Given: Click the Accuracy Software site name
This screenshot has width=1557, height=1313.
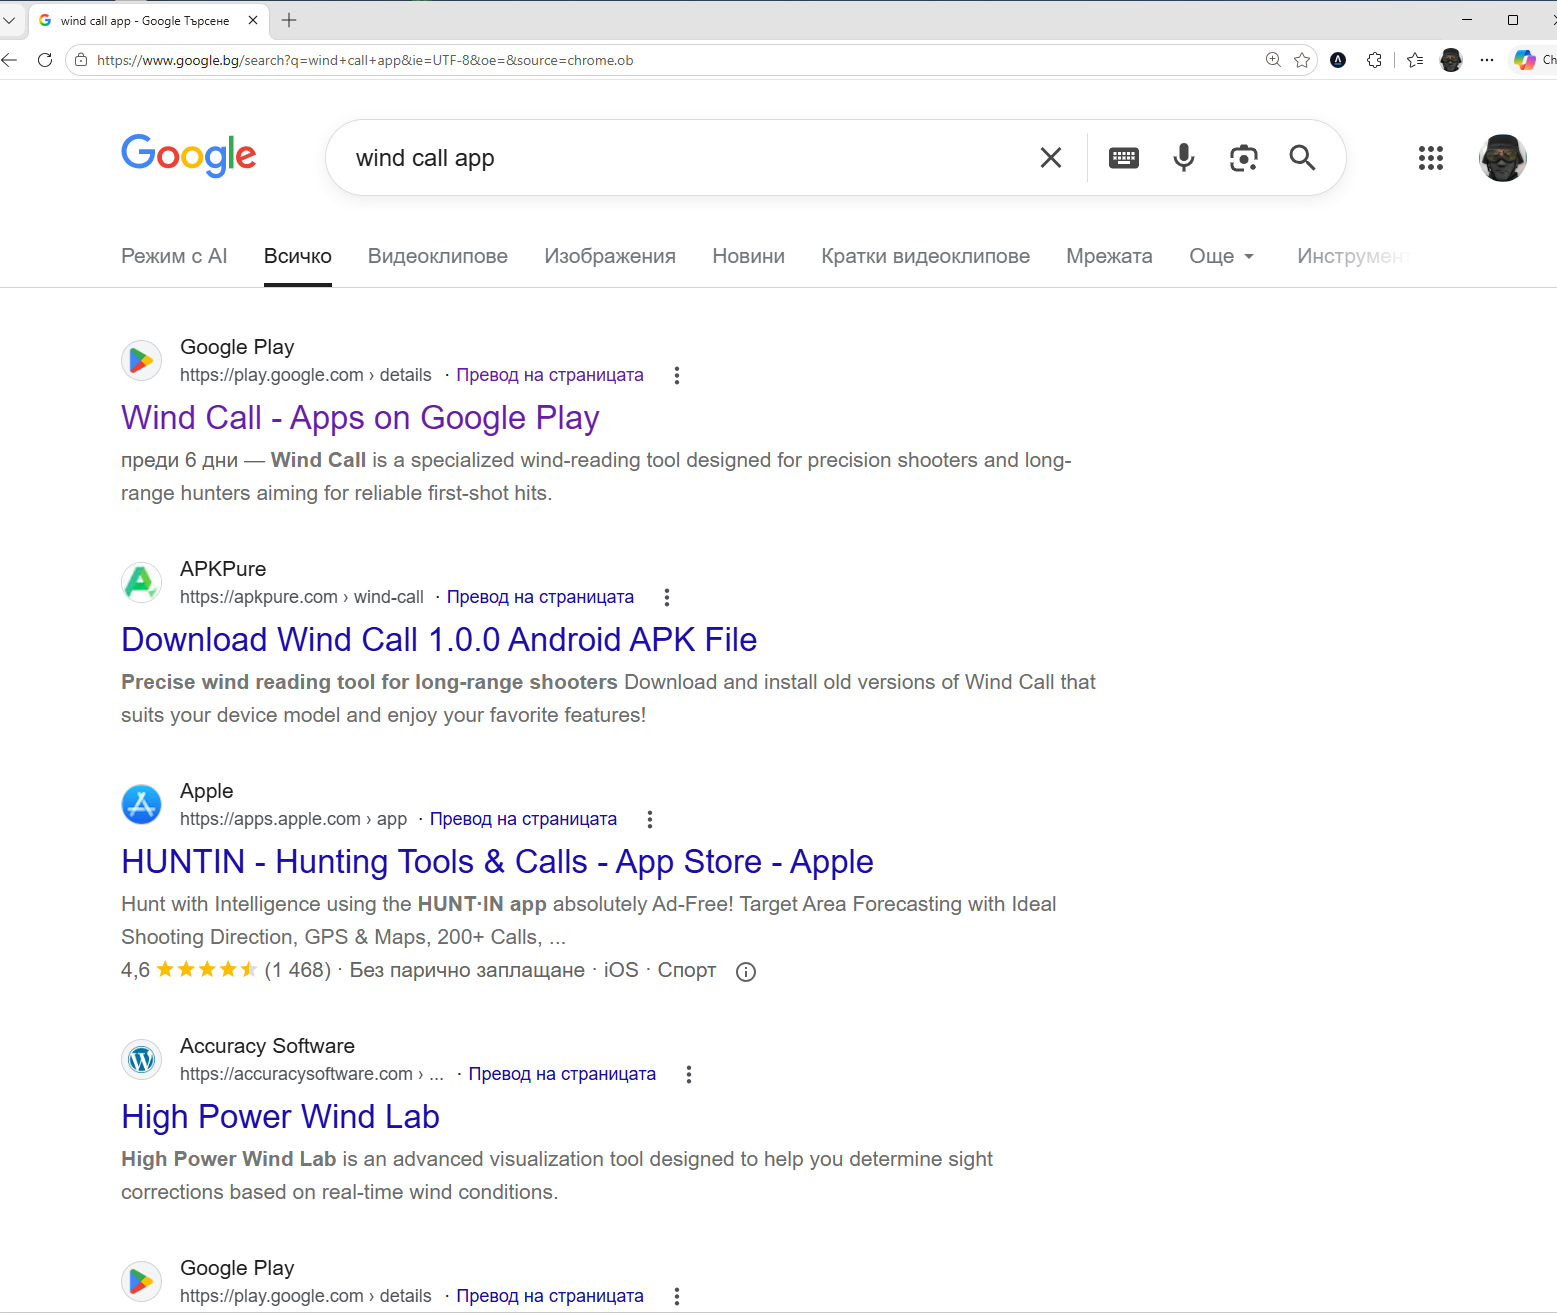Looking at the screenshot, I should pos(267,1046).
